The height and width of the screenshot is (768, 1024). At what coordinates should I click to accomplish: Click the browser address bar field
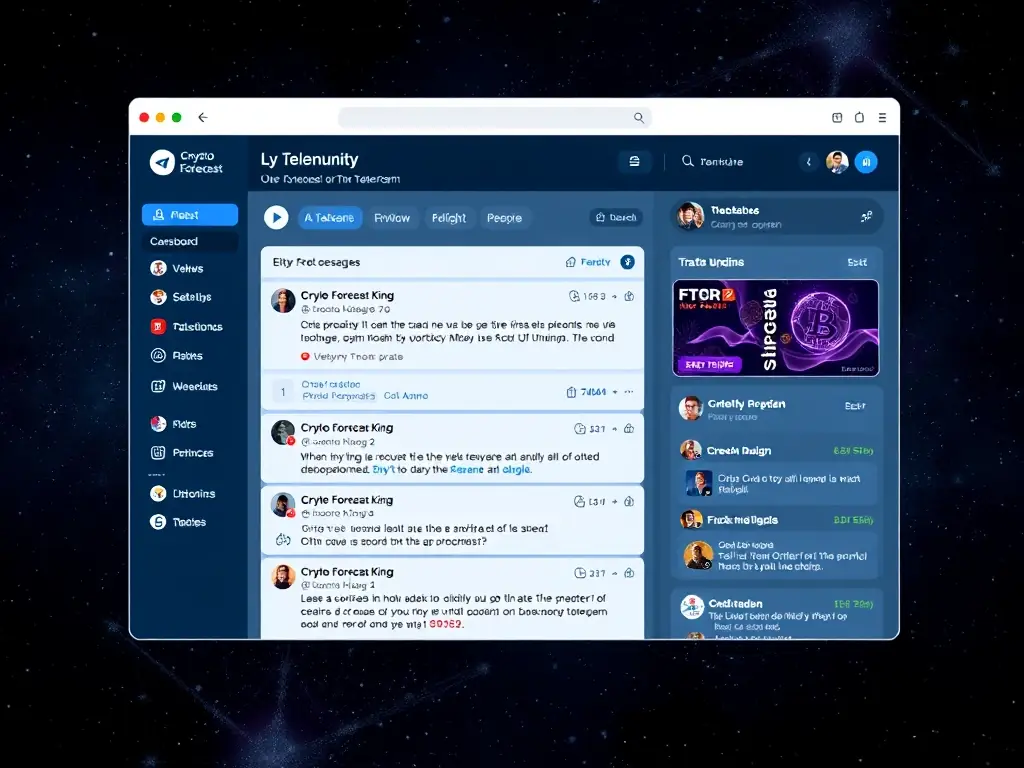pyautogui.click(x=494, y=118)
